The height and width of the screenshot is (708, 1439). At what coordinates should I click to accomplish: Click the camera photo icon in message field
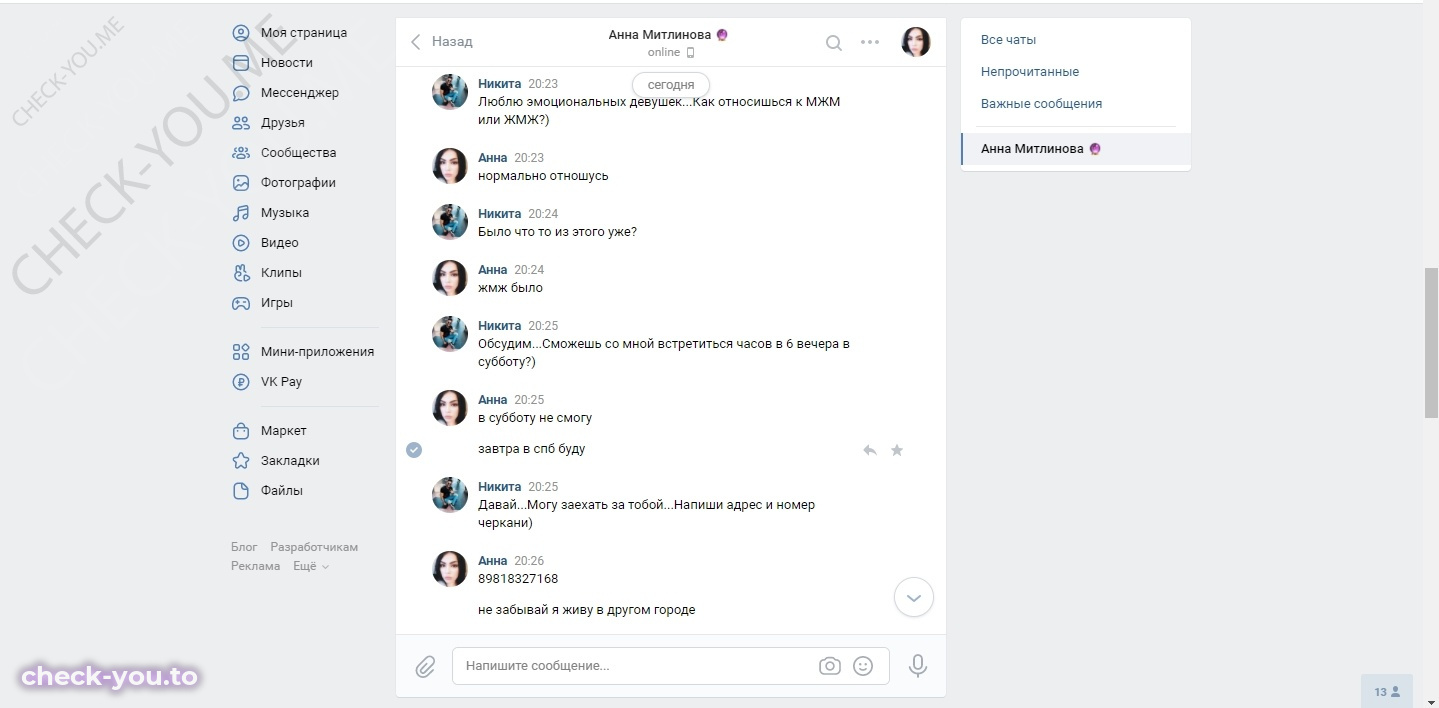829,666
